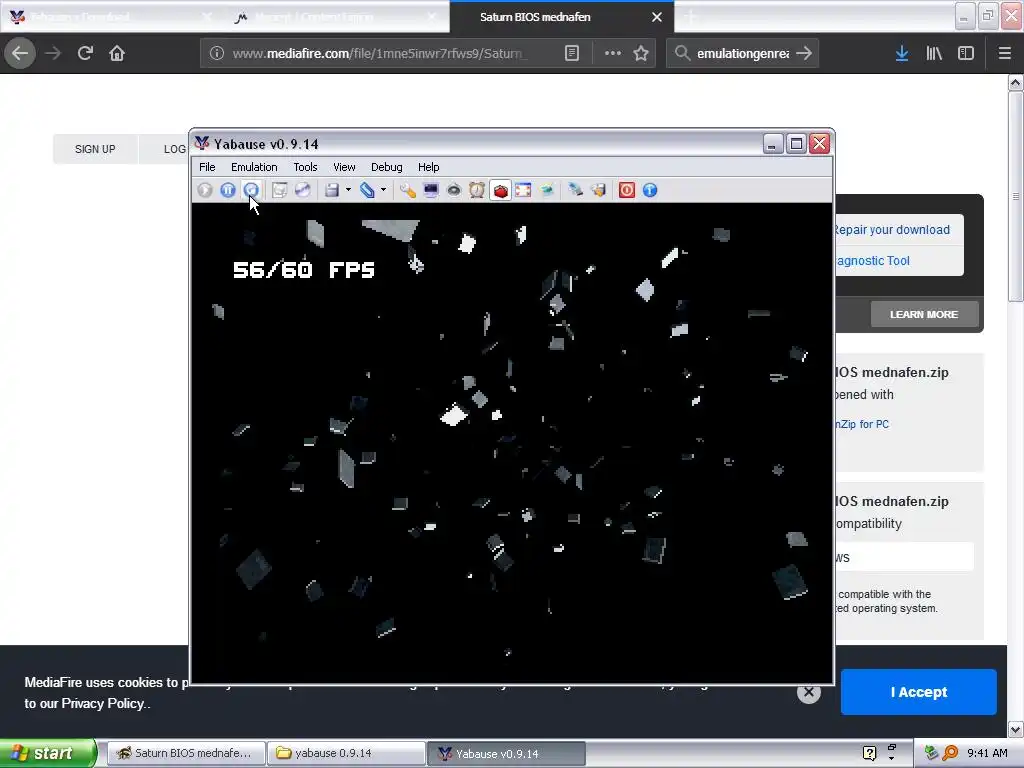Dismiss the cookie banner X button
Viewport: 1024px width, 768px height.
tap(808, 692)
